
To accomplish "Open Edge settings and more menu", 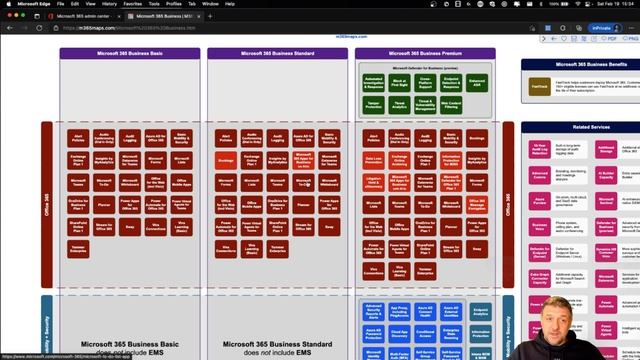I will [x=631, y=28].
